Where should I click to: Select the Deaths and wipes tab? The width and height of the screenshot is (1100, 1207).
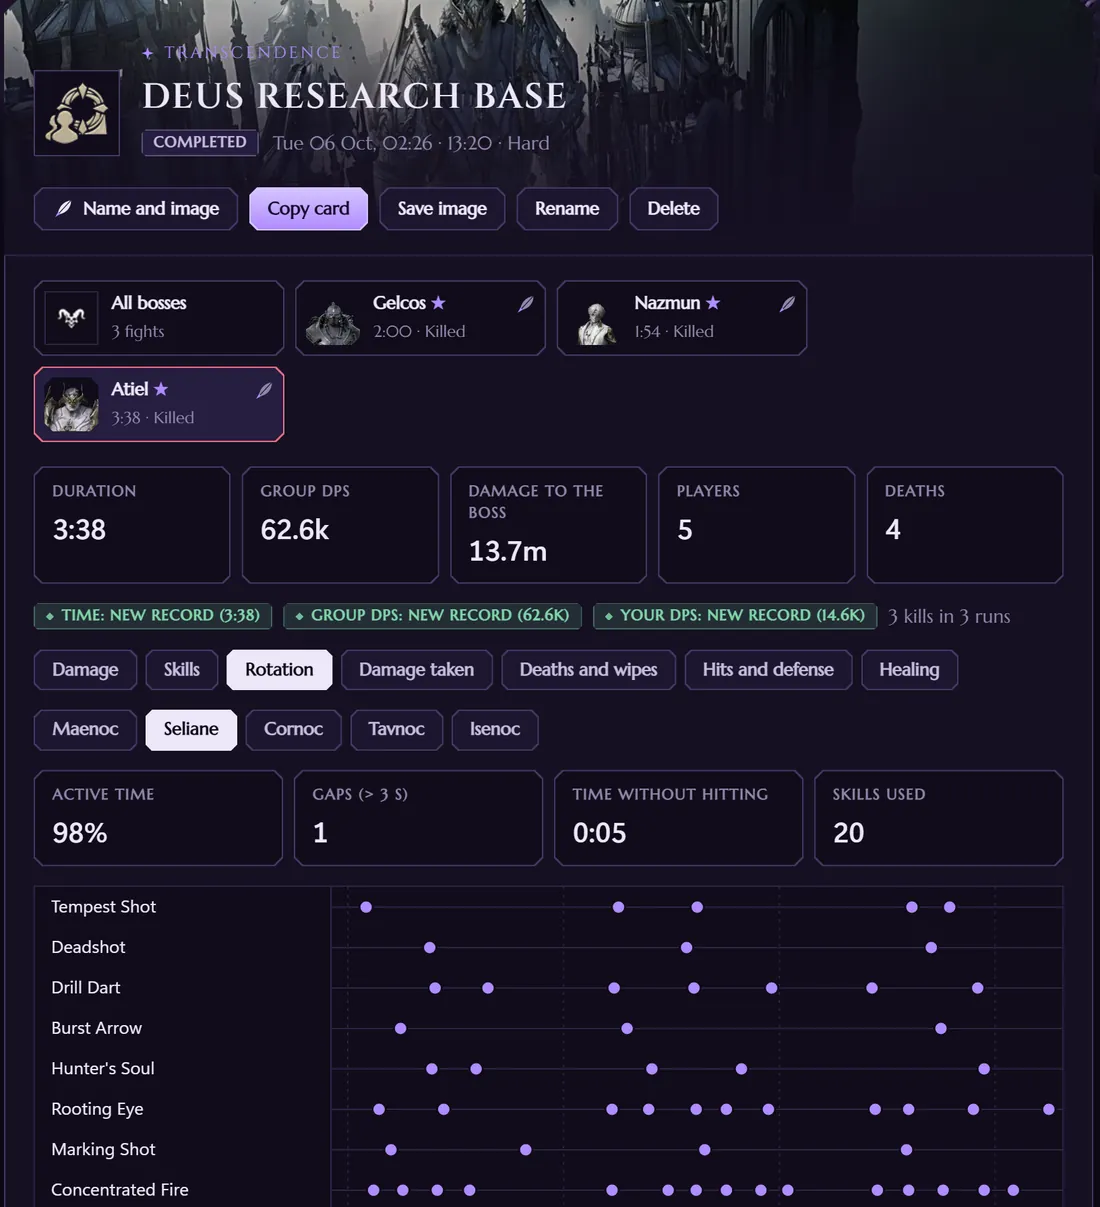click(x=588, y=670)
